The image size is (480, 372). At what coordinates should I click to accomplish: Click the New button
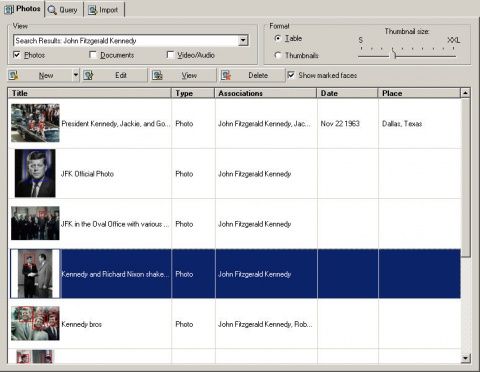coord(39,75)
